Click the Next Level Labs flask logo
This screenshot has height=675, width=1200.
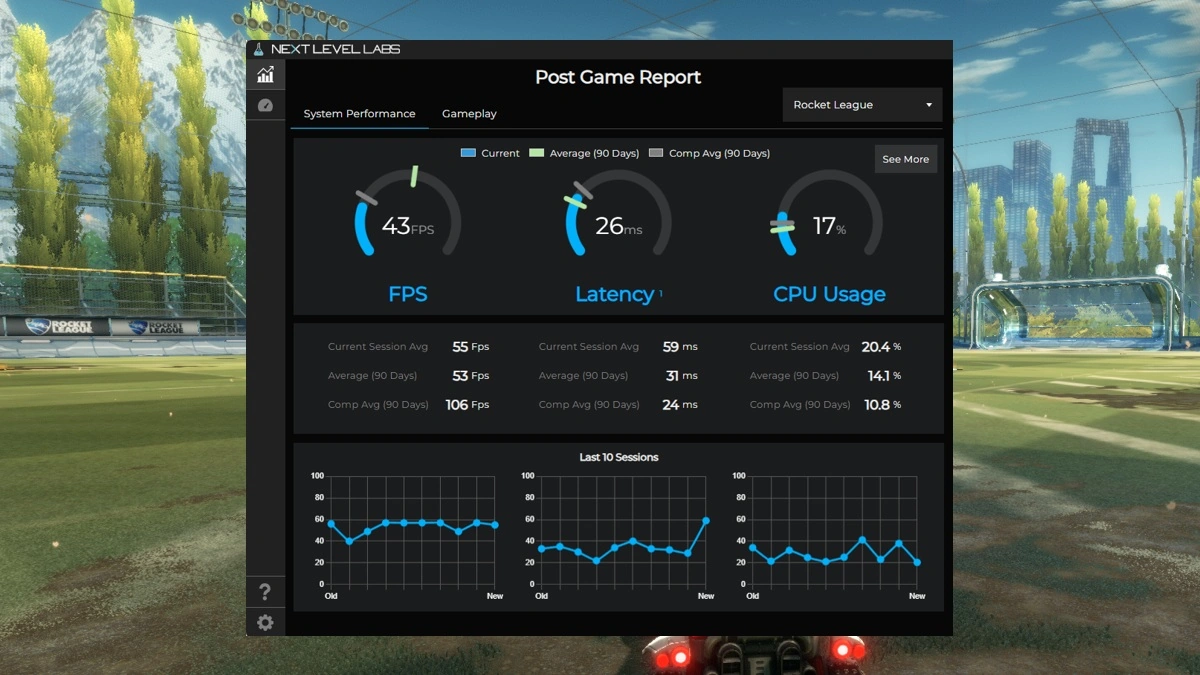tap(258, 49)
